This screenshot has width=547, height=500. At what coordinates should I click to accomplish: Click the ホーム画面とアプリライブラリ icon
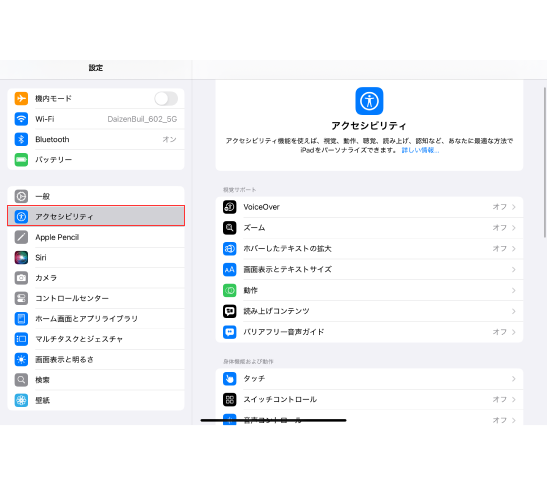pyautogui.click(x=21, y=319)
